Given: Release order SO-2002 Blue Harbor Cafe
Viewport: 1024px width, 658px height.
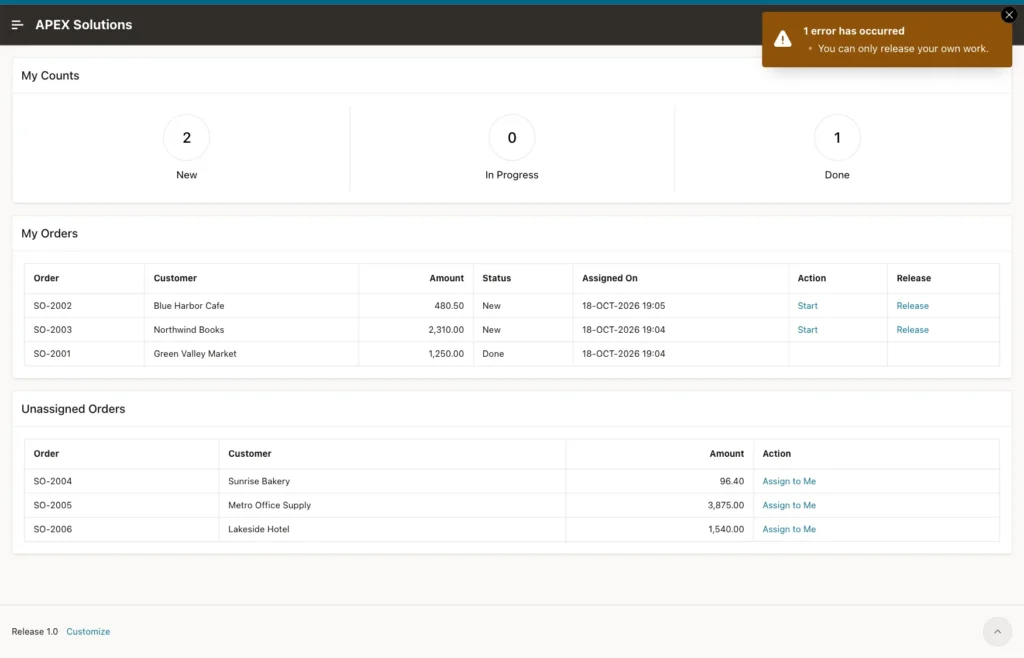Looking at the screenshot, I should [912, 306].
